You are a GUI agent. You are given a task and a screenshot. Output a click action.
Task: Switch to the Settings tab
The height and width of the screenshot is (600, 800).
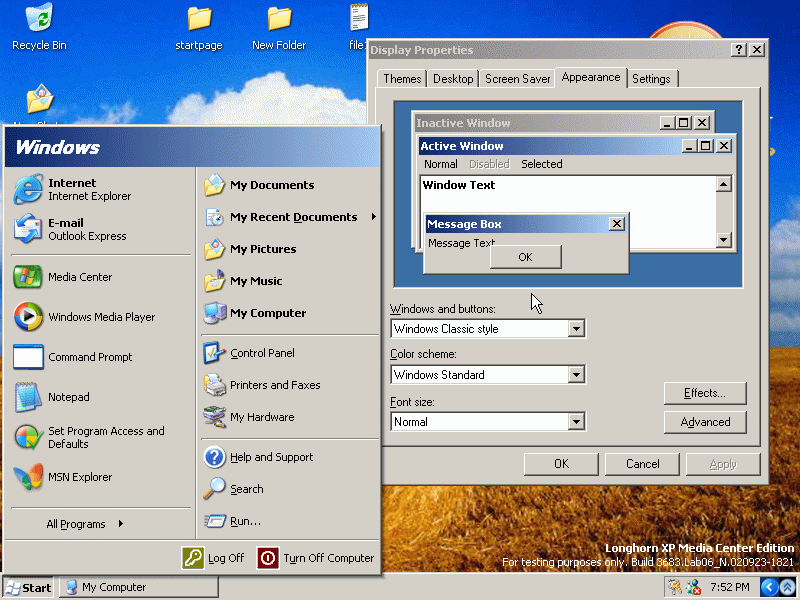pyautogui.click(x=651, y=79)
